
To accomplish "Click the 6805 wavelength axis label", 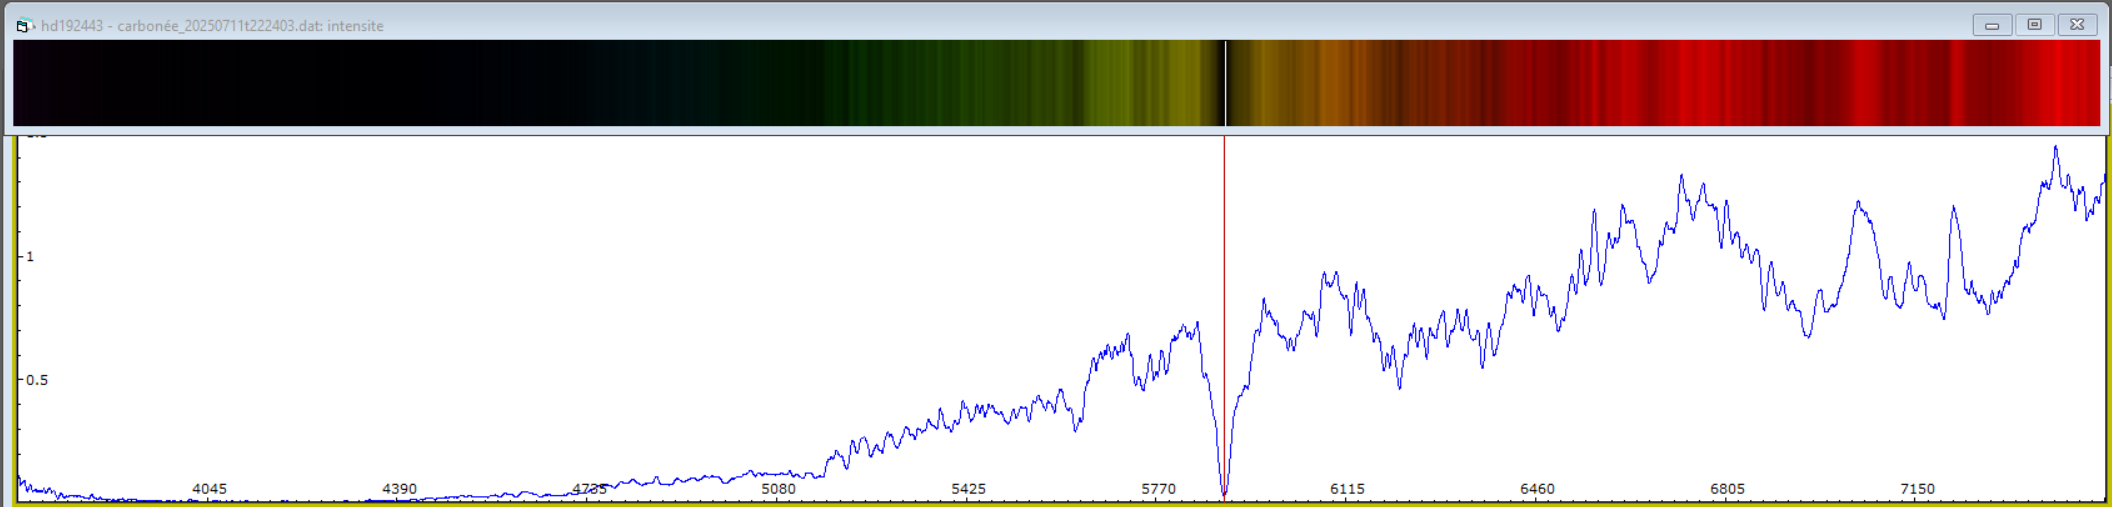I will click(1727, 489).
